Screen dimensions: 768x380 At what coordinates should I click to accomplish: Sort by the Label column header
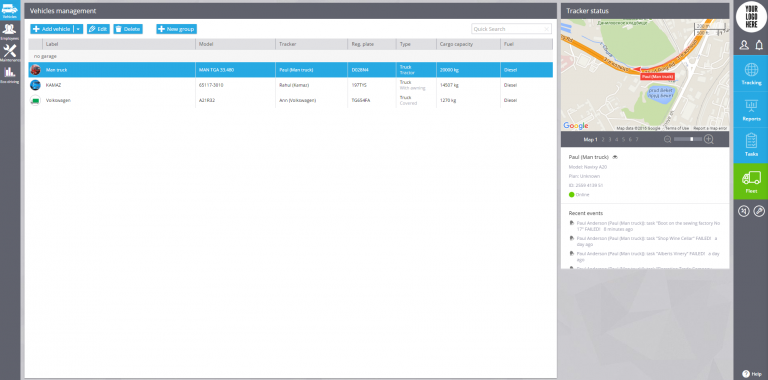point(119,44)
